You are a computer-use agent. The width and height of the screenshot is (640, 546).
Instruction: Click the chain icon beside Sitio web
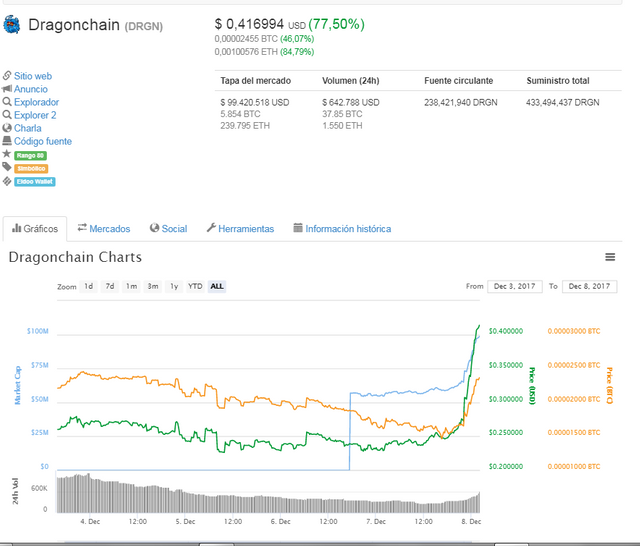[x=7, y=76]
